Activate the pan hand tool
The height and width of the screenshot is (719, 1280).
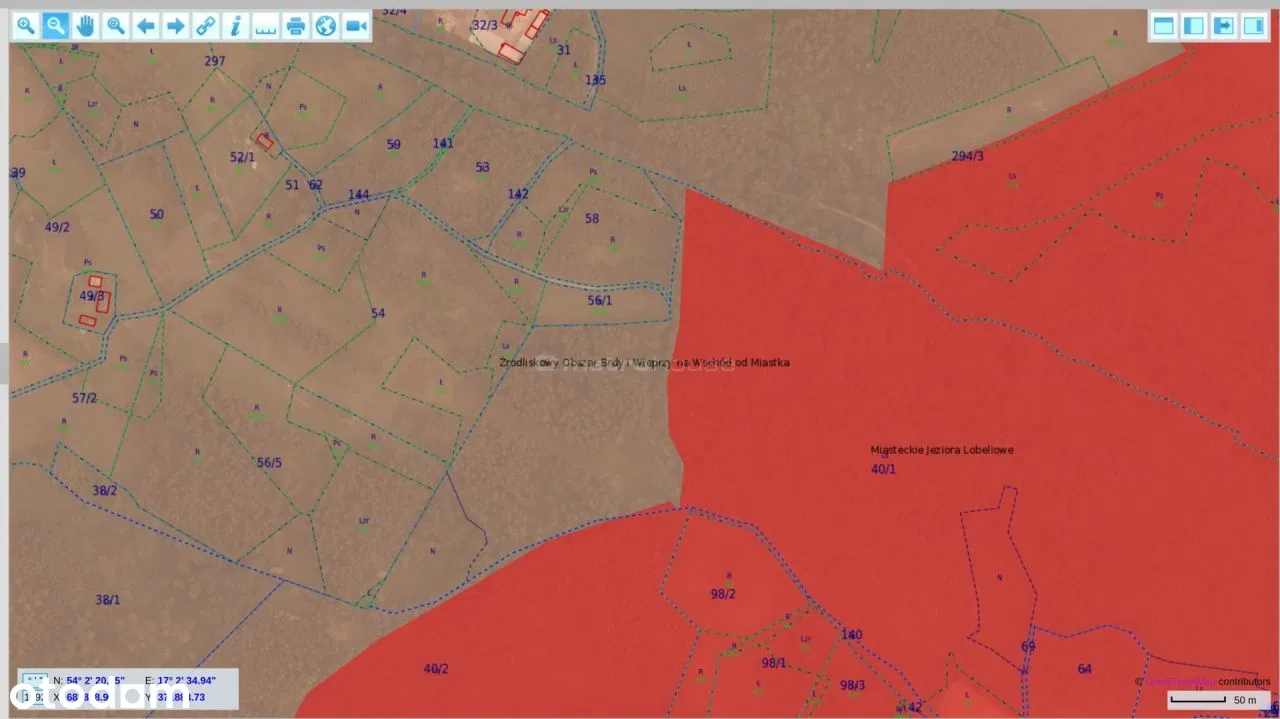point(86,26)
